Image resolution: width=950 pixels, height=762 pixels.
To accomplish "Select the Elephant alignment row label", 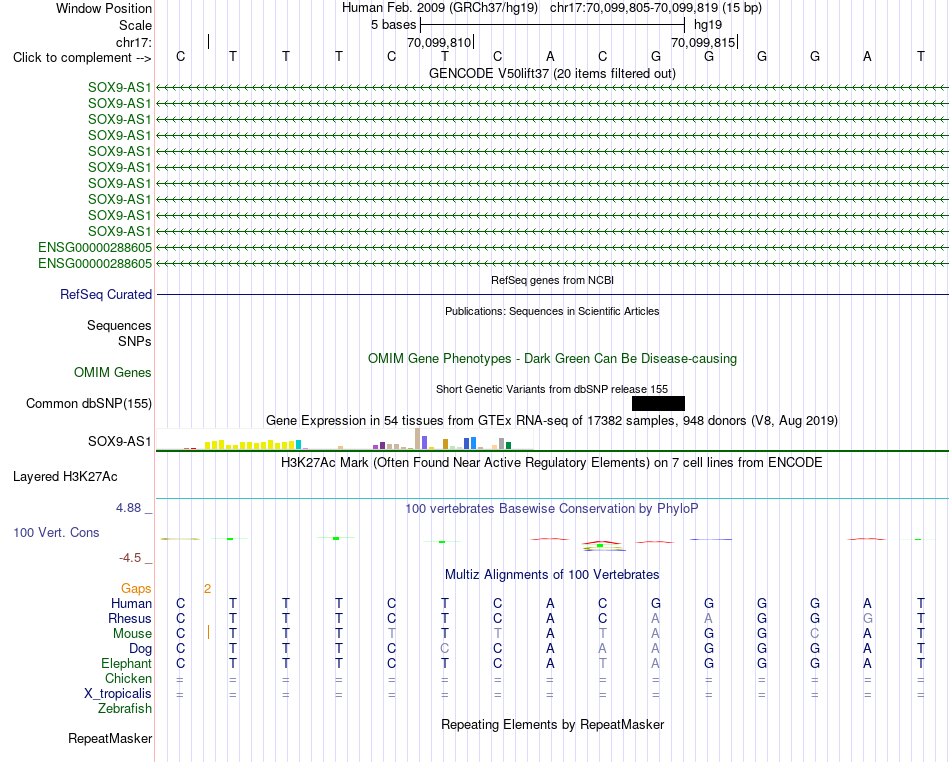I will click(127, 664).
